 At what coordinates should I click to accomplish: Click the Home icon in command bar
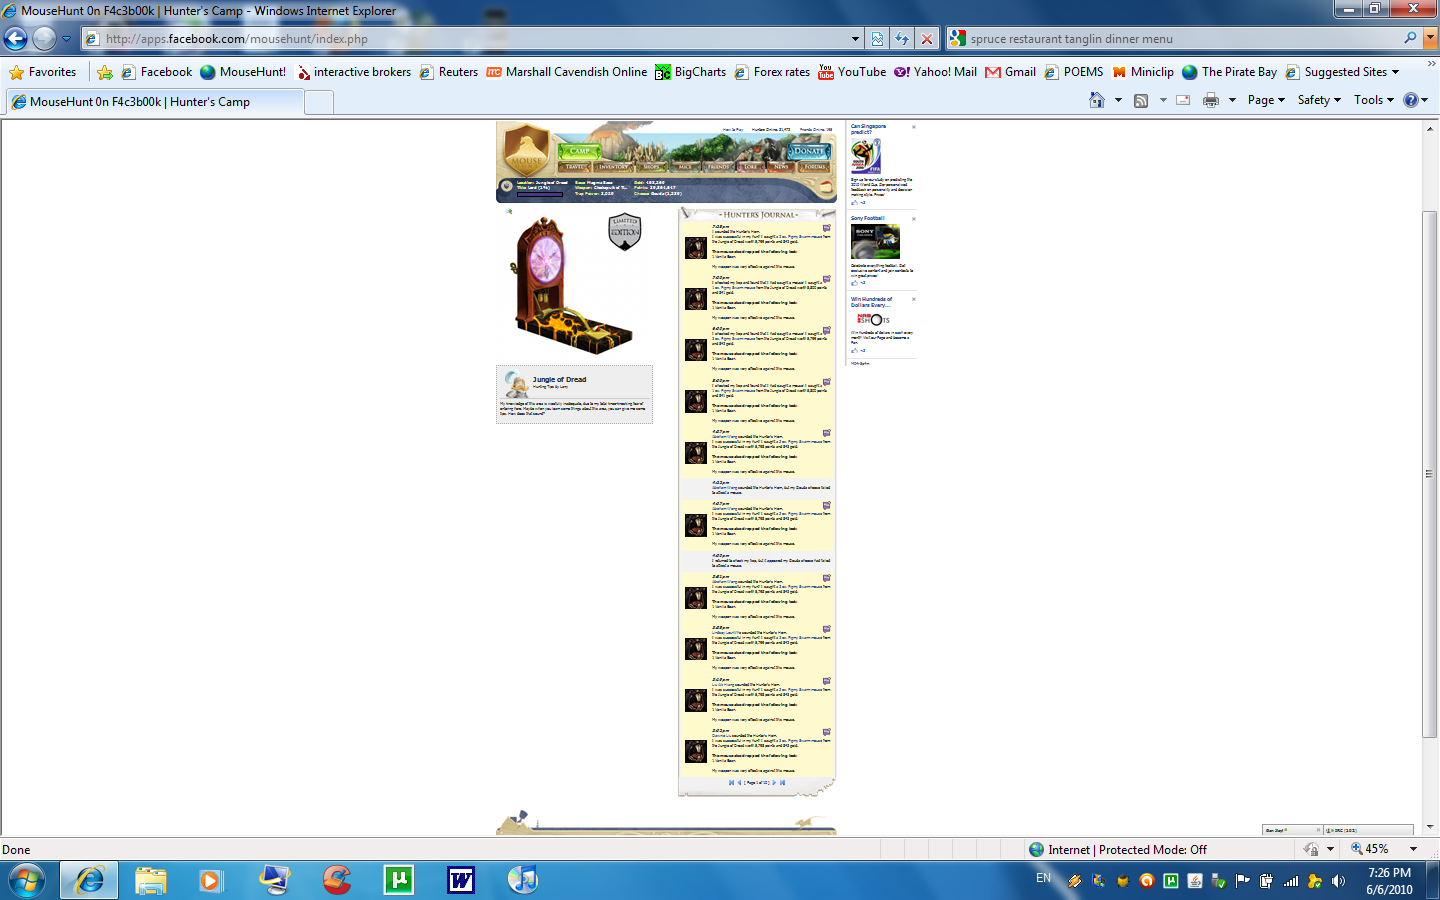[1097, 100]
